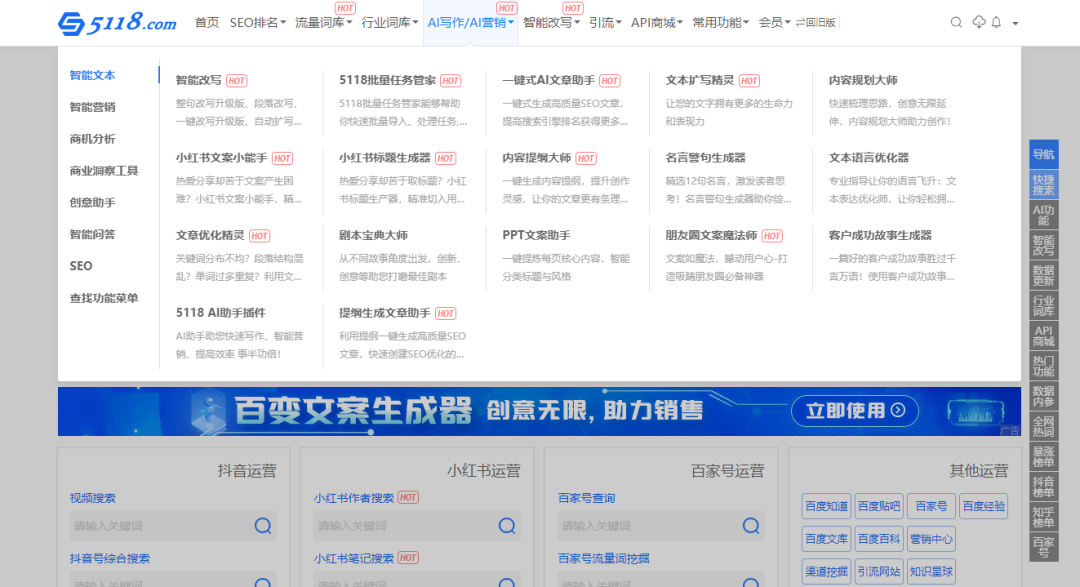
Task: Expand the AI写作/AI营销 dropdown menu
Action: [470, 23]
